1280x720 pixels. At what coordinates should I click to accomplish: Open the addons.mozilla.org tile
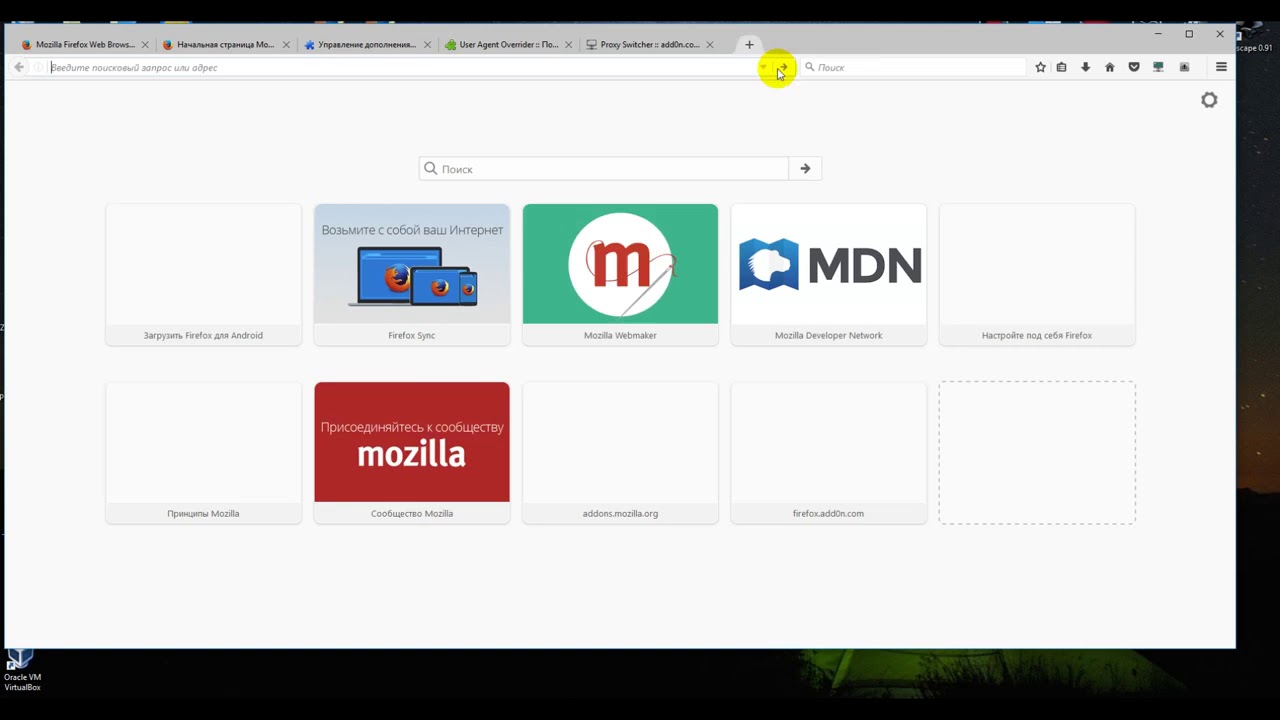(x=620, y=453)
